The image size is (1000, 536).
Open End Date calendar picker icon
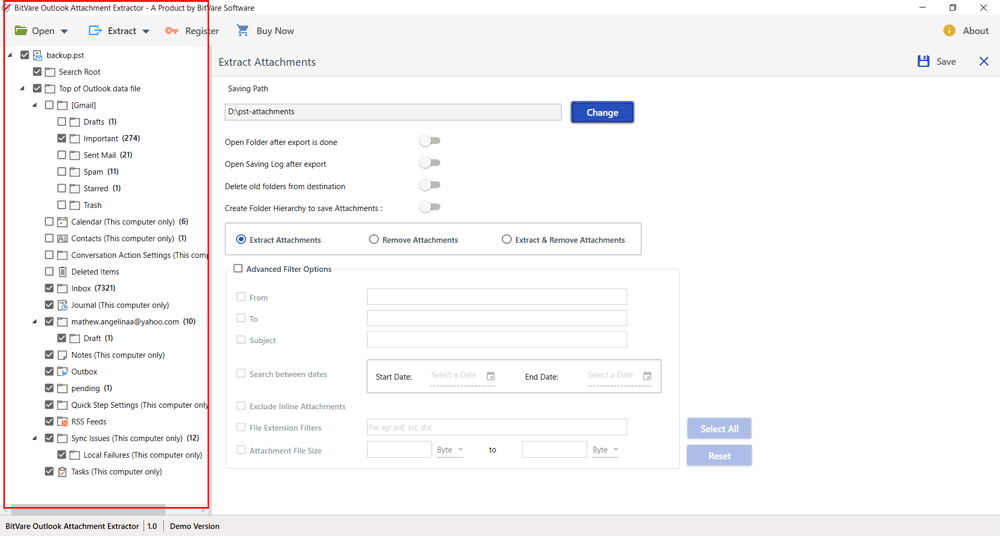(647, 376)
